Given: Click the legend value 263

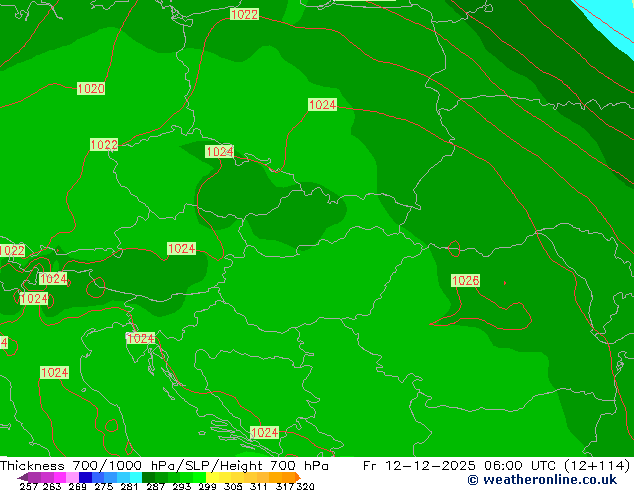Looking at the screenshot, I should pos(52,486).
